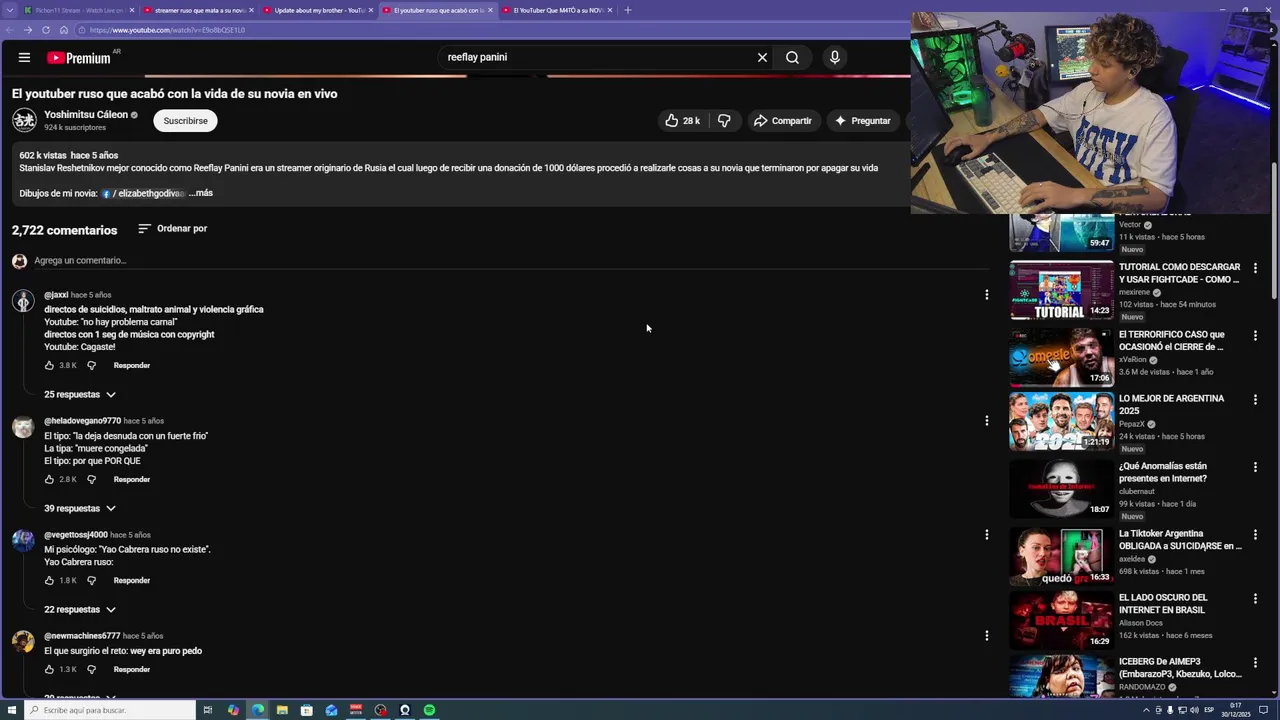The height and width of the screenshot is (720, 1280).
Task: Clear the search box with the X
Action: 762,57
